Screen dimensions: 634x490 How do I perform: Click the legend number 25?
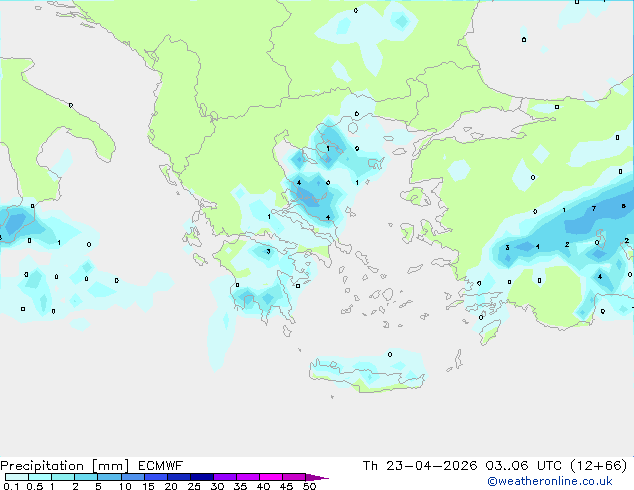coord(194,486)
